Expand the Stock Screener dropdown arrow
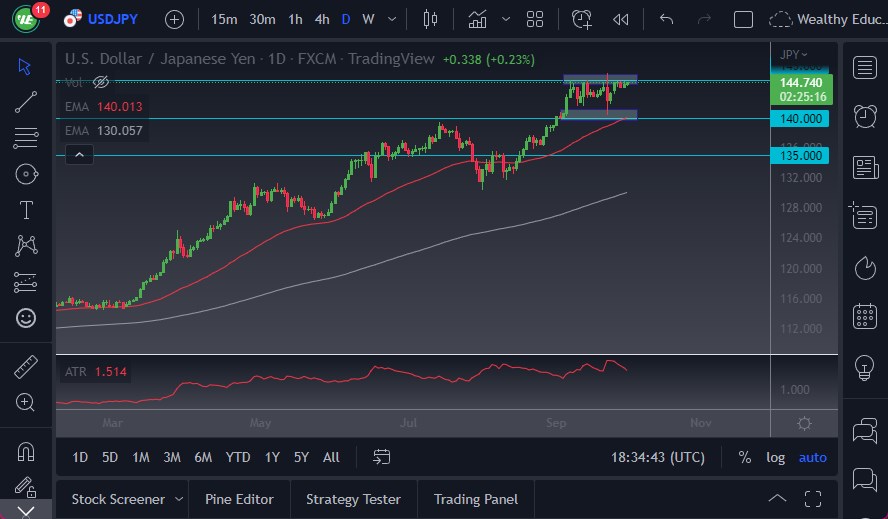The width and height of the screenshot is (888, 519). 179,498
